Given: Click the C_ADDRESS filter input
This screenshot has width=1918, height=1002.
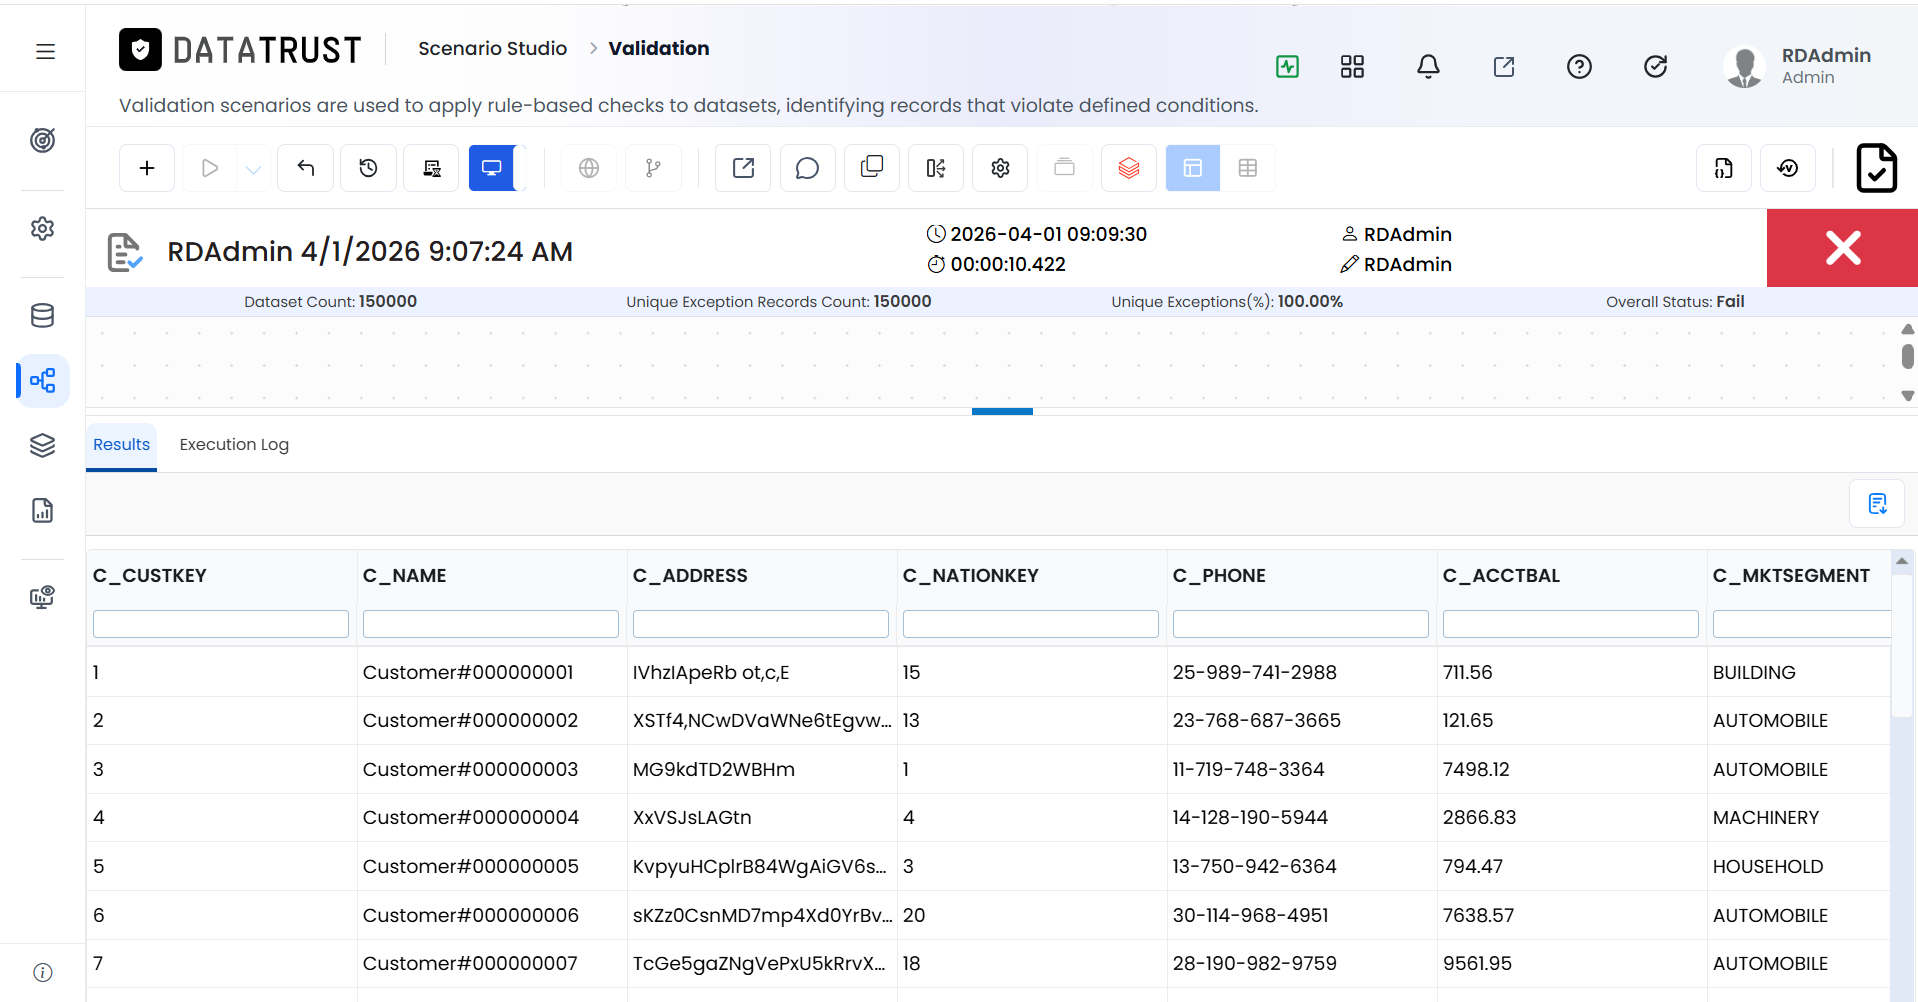Looking at the screenshot, I should point(761,624).
